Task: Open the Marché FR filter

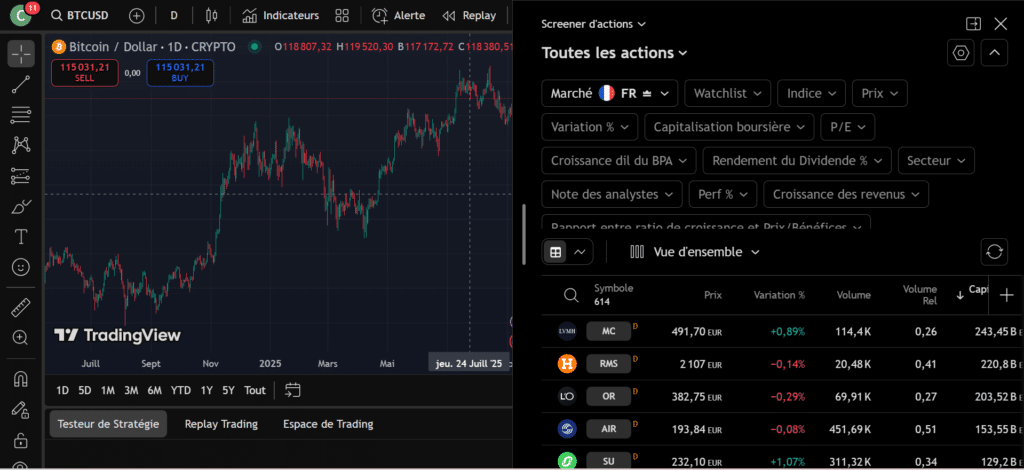Action: pyautogui.click(x=610, y=93)
